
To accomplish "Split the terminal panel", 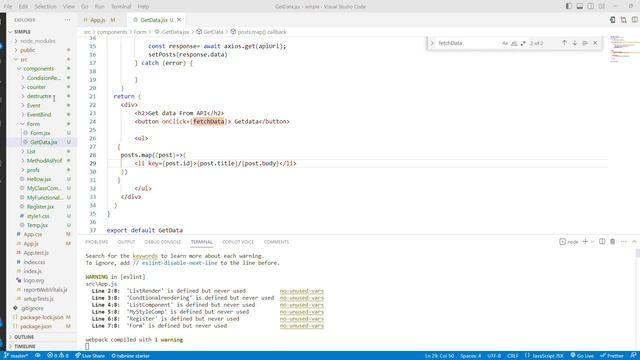I will [602, 242].
